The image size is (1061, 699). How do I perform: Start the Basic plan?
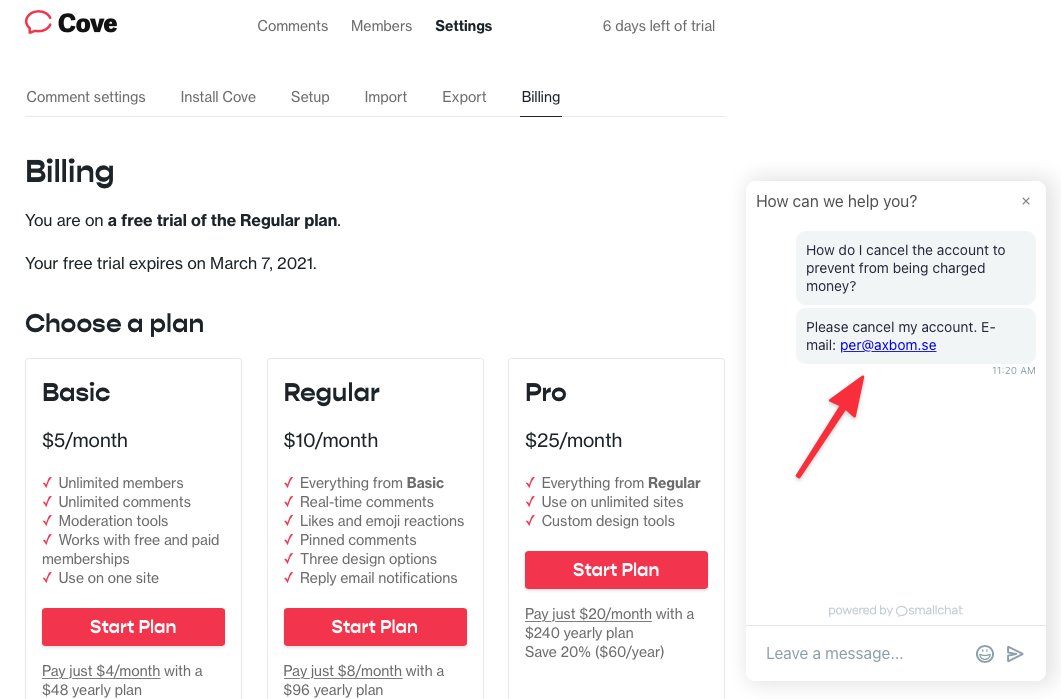[x=133, y=627]
